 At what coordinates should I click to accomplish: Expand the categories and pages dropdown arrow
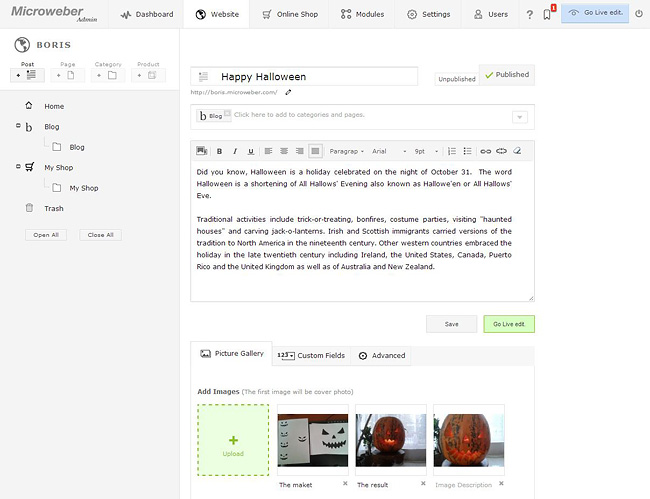[x=519, y=117]
